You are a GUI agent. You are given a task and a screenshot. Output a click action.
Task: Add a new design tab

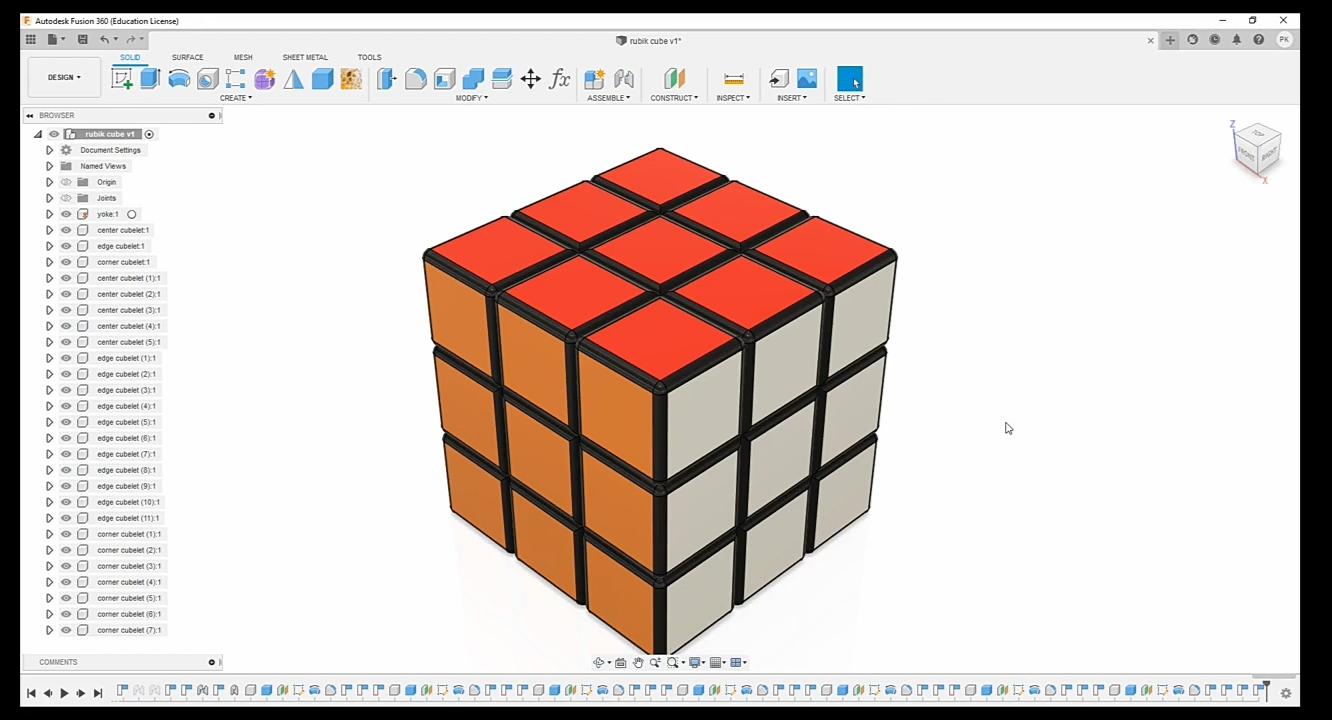tap(1170, 40)
